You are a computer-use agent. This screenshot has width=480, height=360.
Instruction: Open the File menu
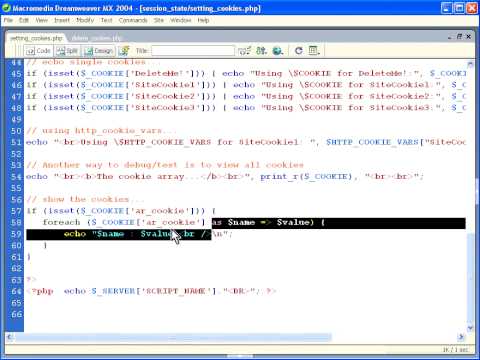(x=8, y=20)
